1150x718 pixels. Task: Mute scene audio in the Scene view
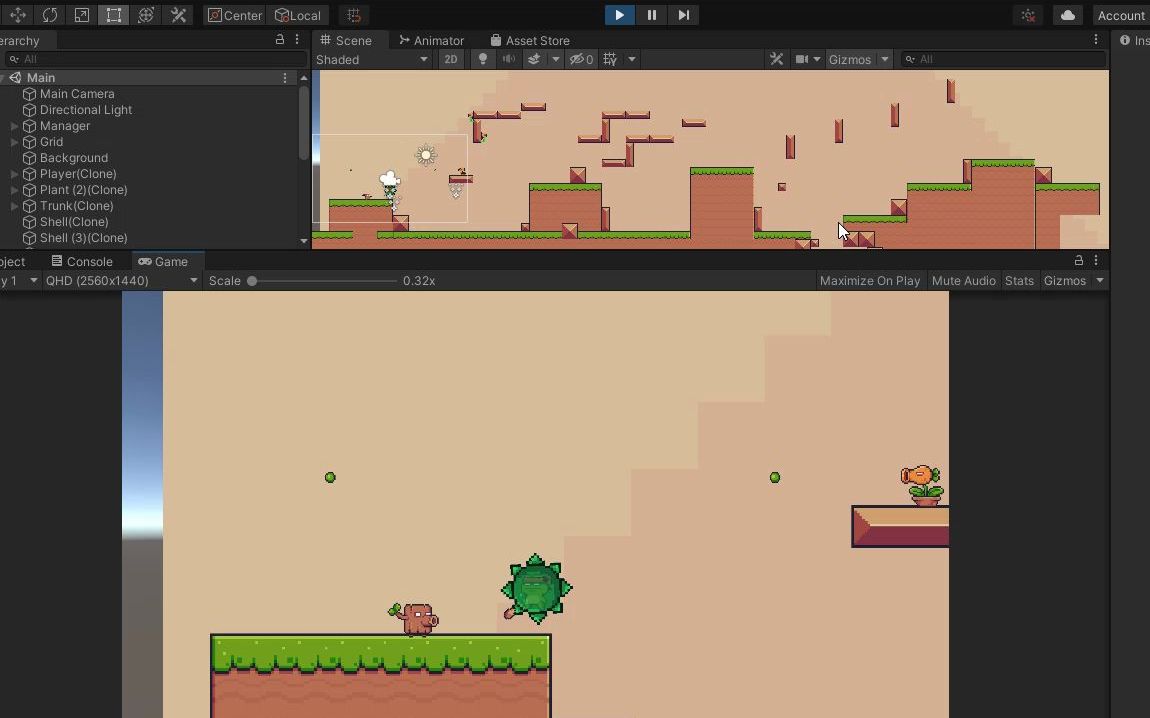pyautogui.click(x=509, y=59)
